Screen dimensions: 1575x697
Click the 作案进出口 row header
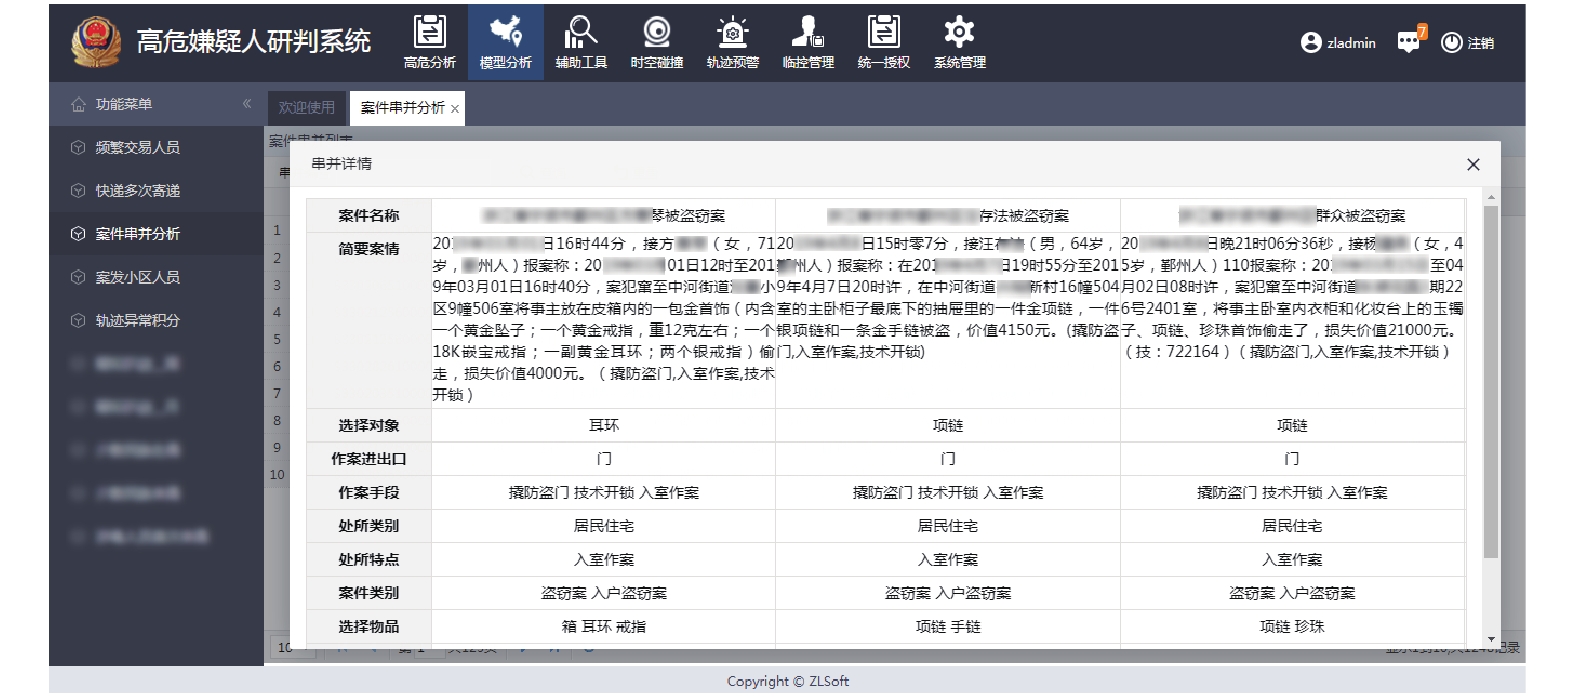click(x=369, y=459)
